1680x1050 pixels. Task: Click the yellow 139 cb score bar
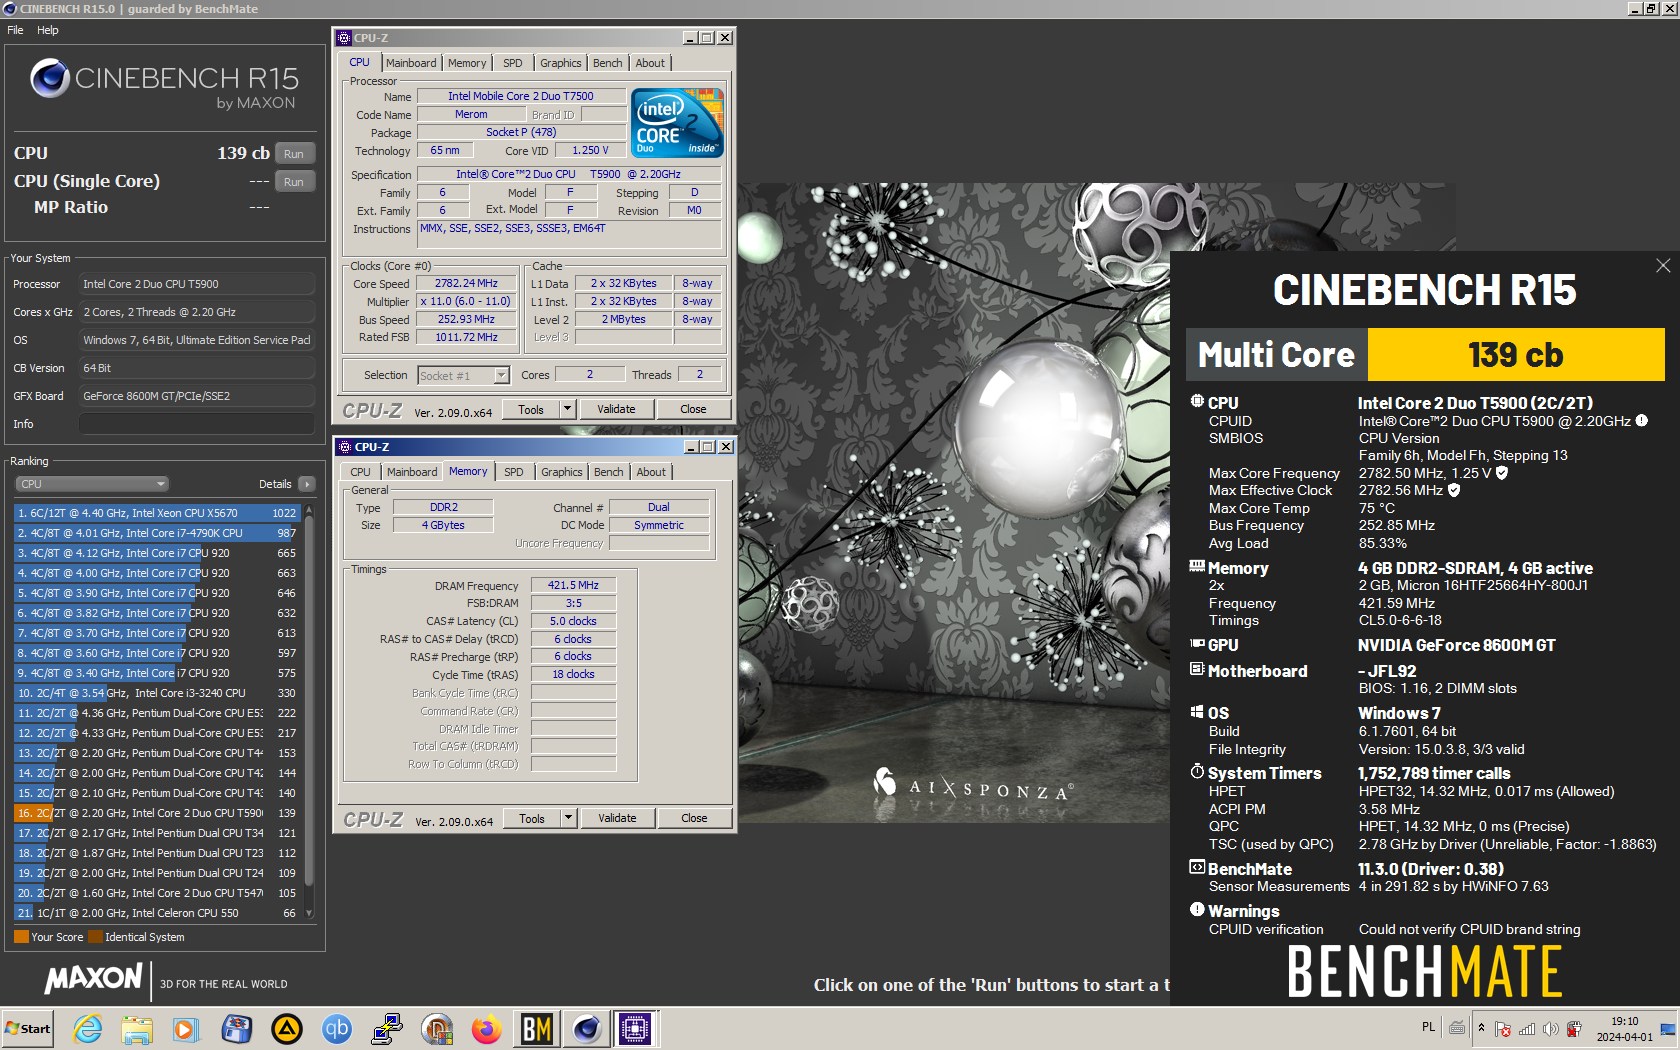(x=1516, y=355)
